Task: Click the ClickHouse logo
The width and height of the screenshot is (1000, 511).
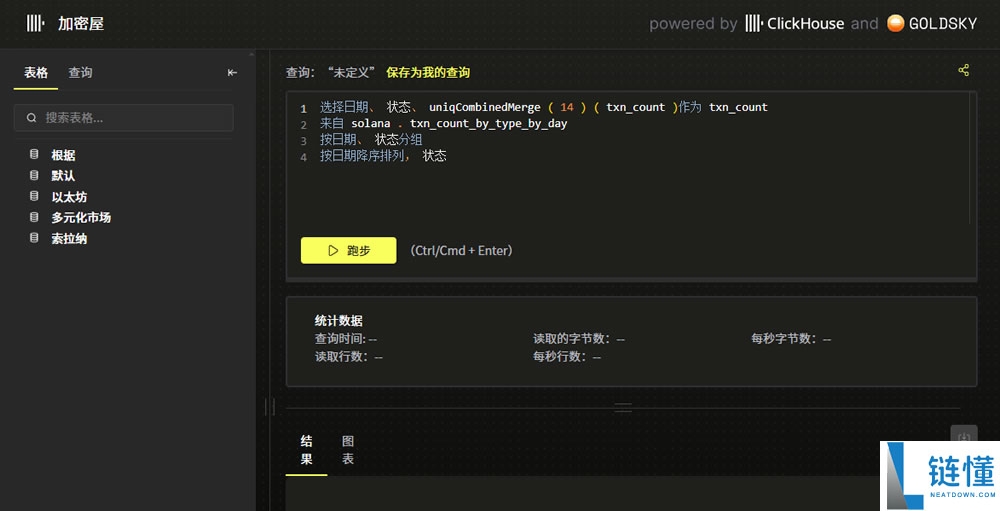Action: (x=795, y=23)
